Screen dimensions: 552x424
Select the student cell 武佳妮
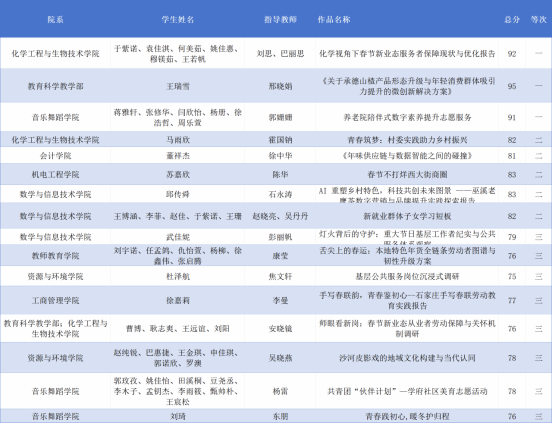click(178, 237)
